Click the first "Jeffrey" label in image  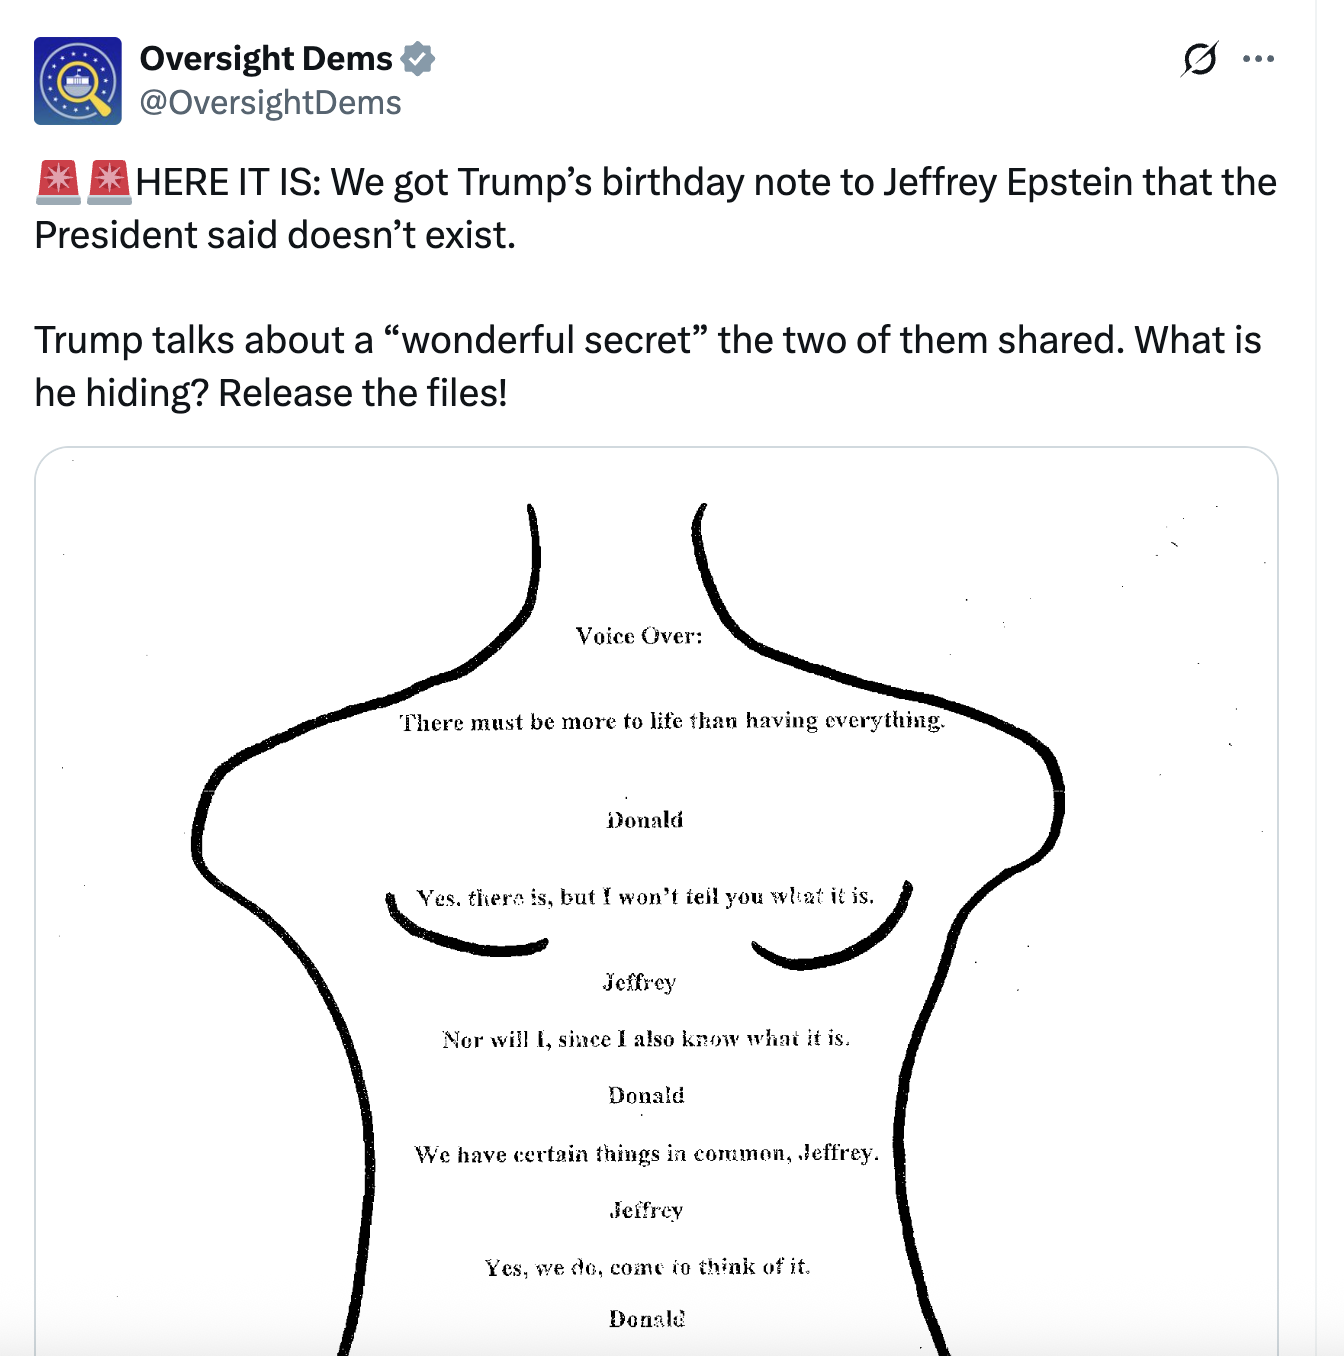[x=640, y=982]
